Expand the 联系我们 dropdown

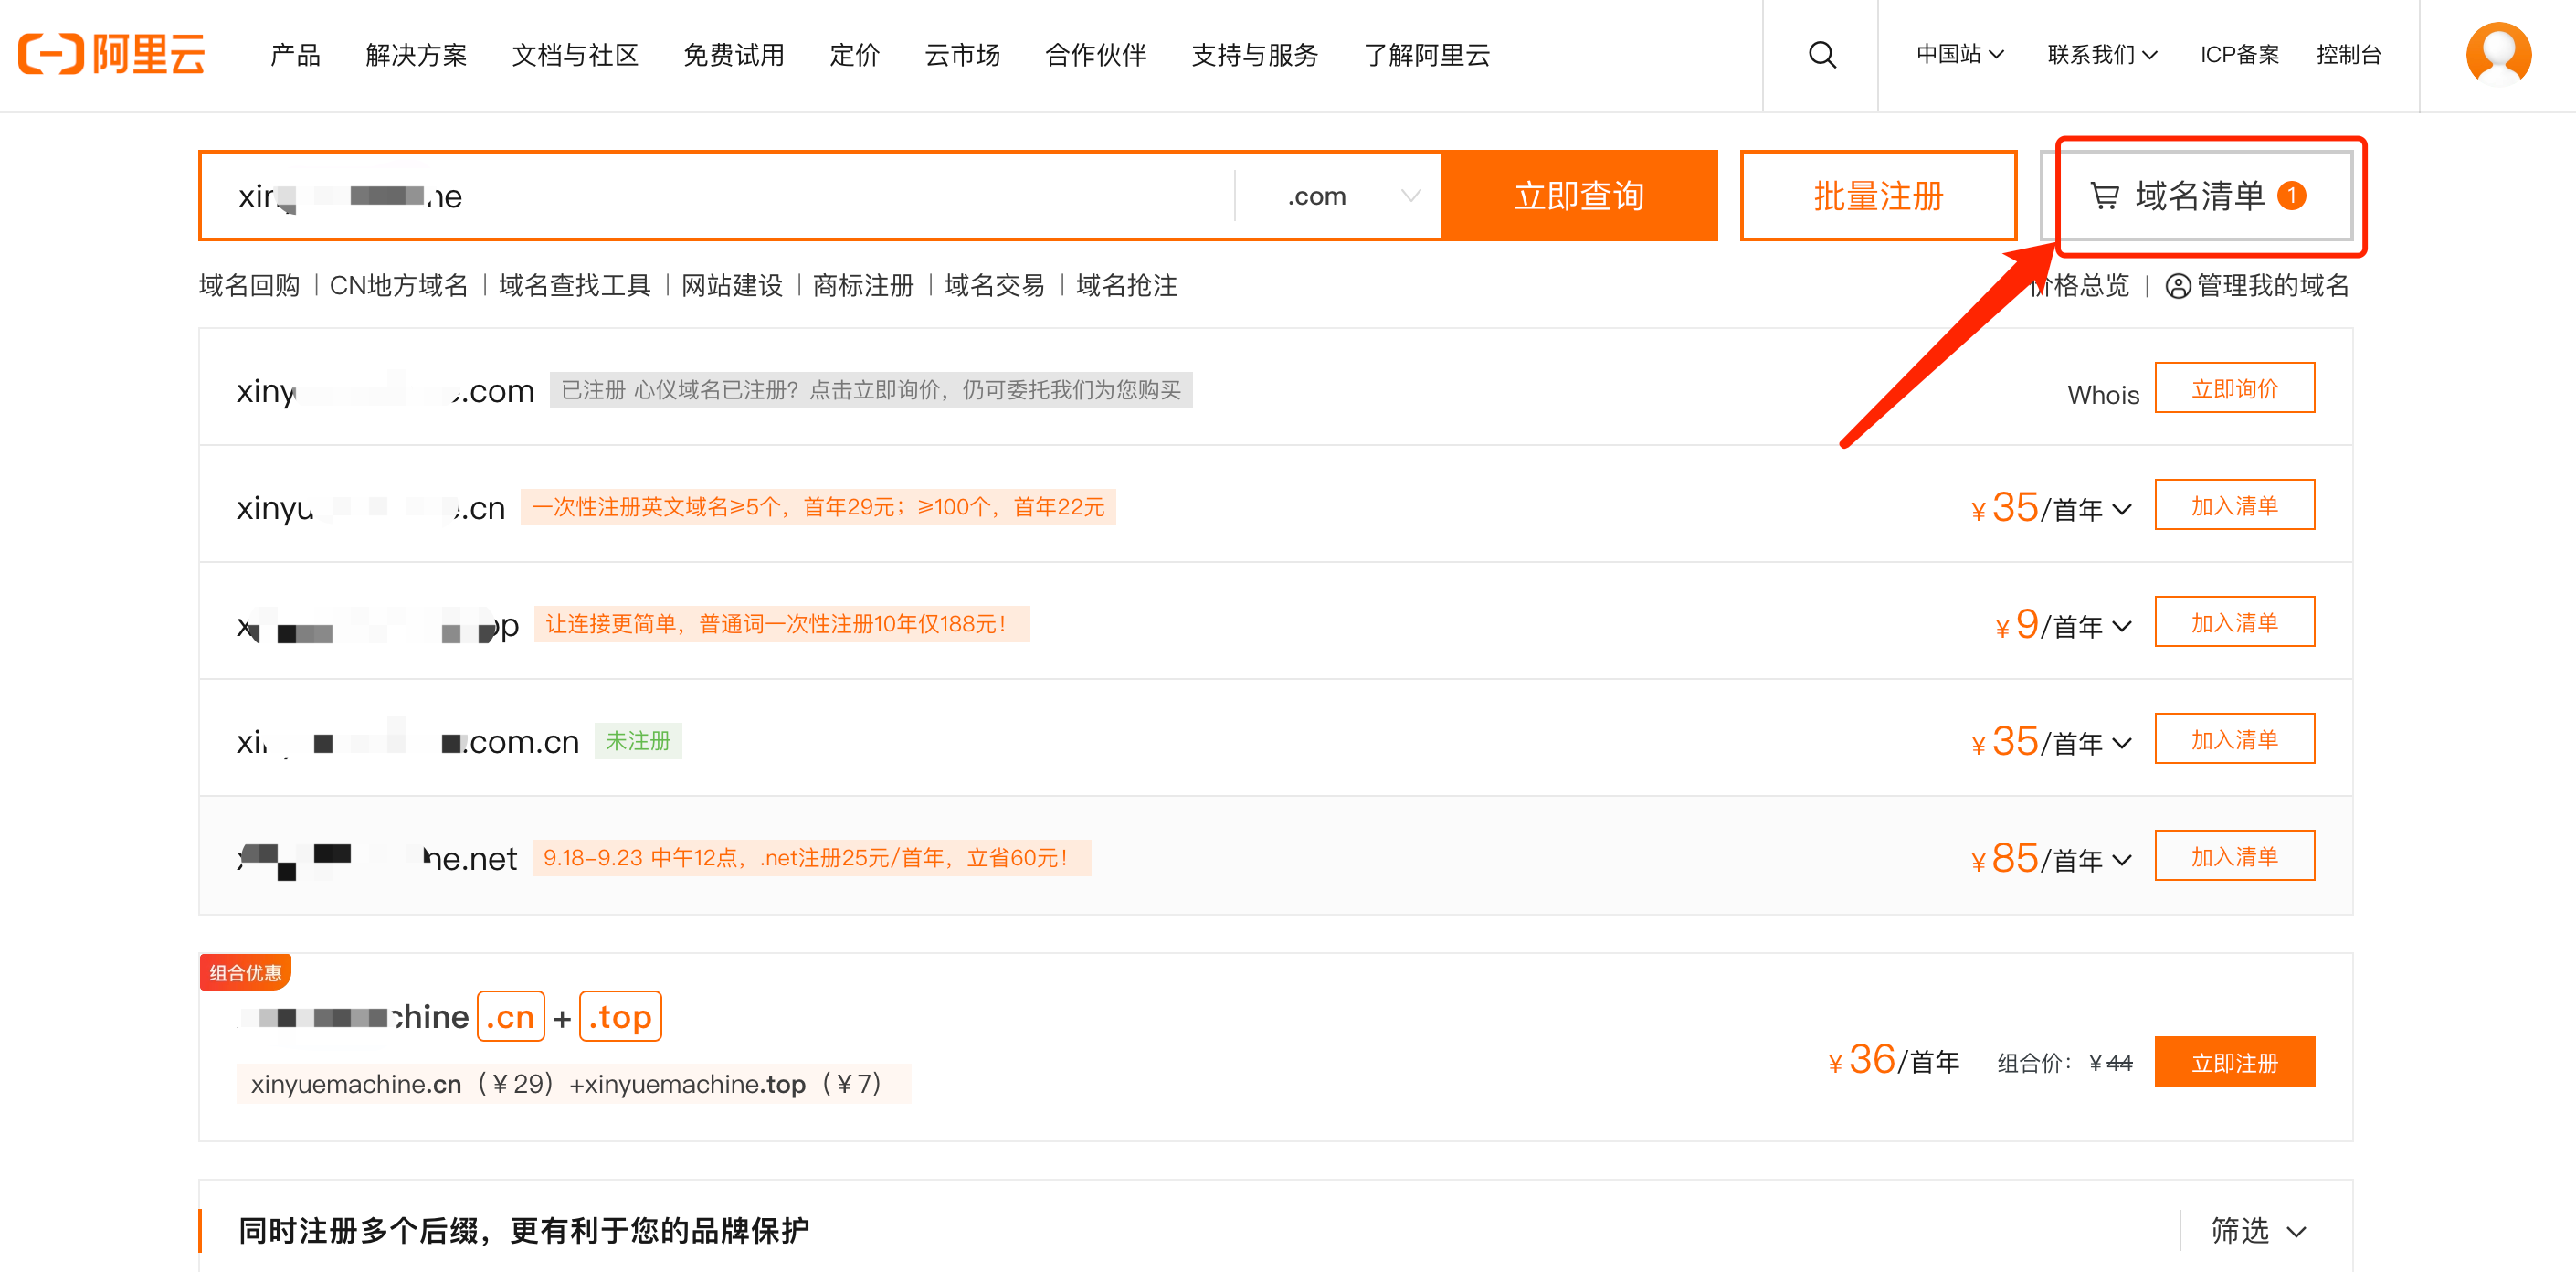coord(2101,55)
